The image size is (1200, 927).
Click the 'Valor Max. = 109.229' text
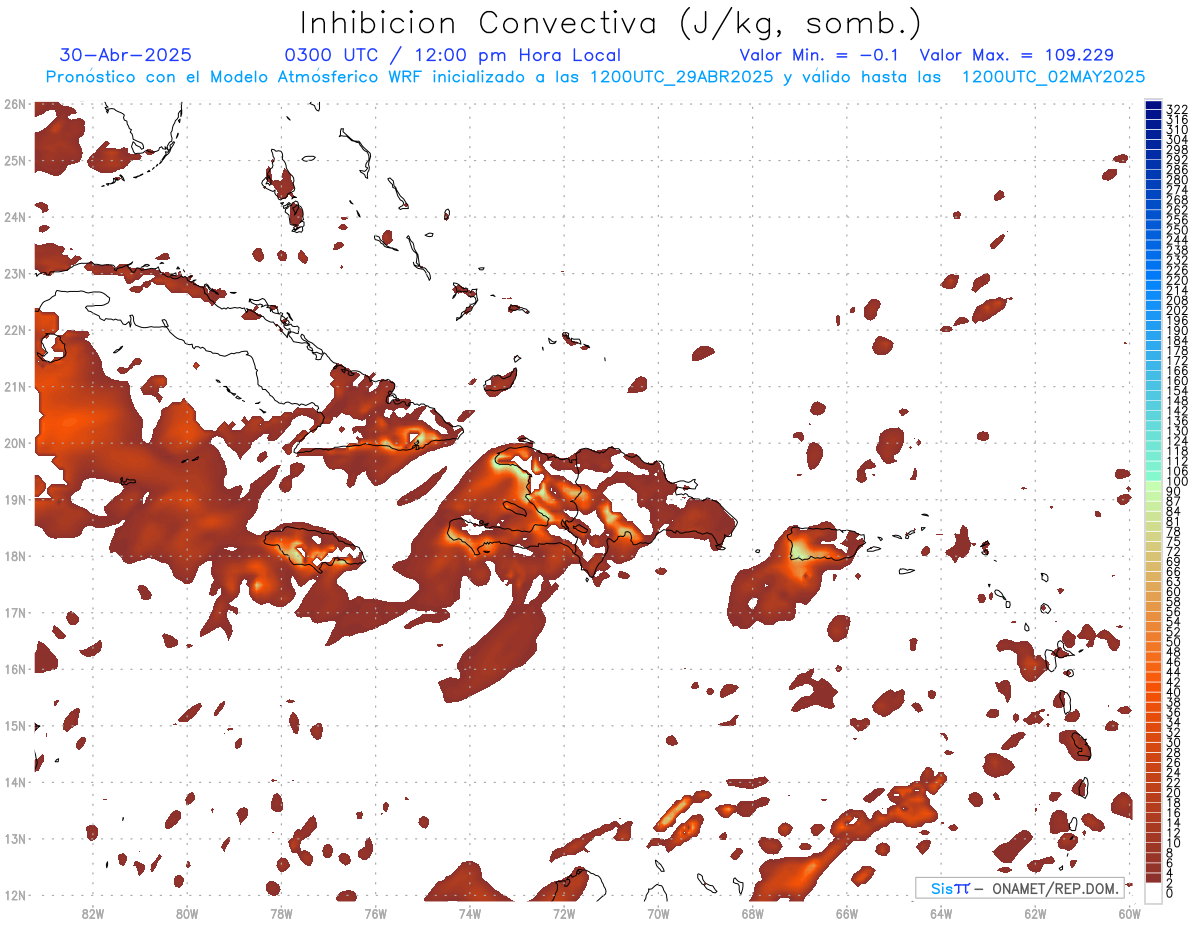[x=1016, y=55]
